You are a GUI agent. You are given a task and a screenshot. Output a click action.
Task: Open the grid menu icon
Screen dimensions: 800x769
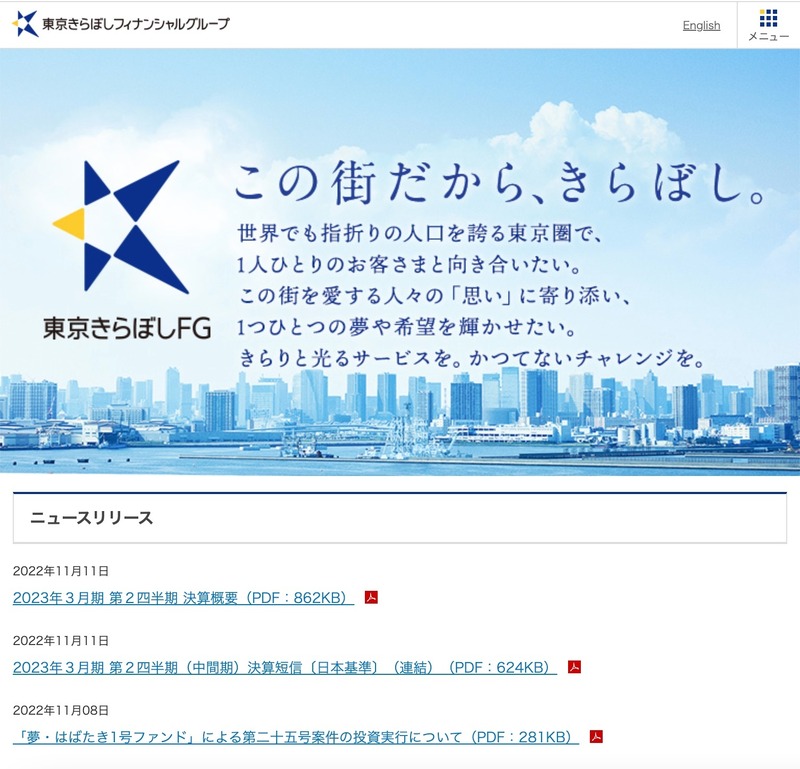(x=768, y=17)
